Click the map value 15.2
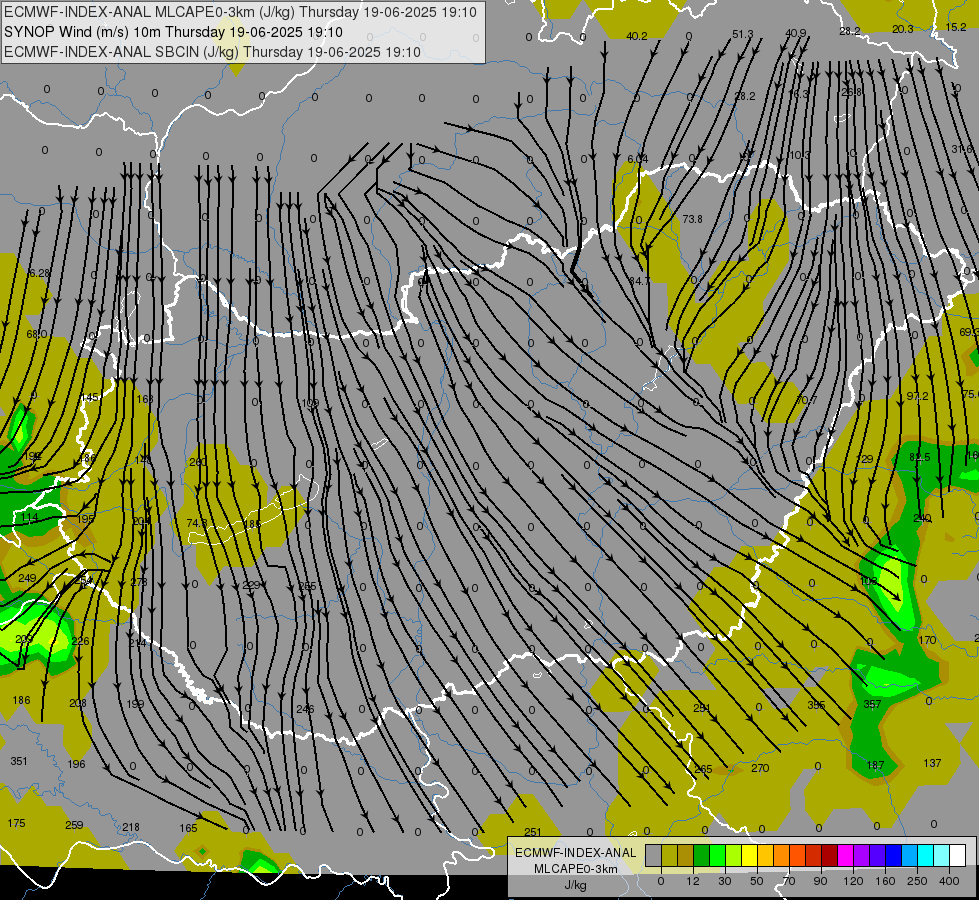This screenshot has width=979, height=900. click(x=956, y=27)
